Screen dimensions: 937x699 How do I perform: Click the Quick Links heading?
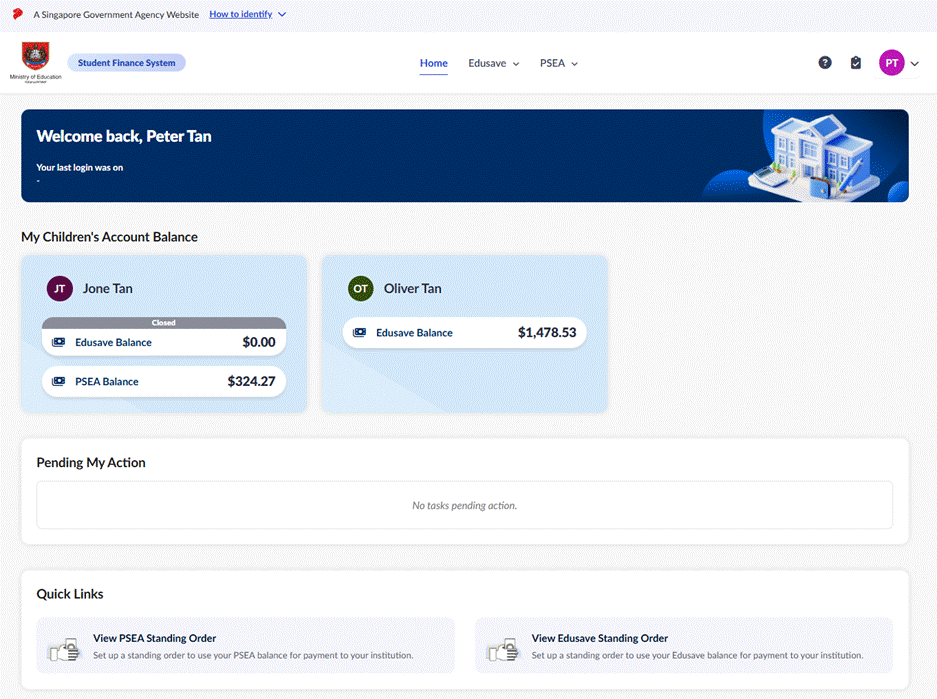point(70,594)
